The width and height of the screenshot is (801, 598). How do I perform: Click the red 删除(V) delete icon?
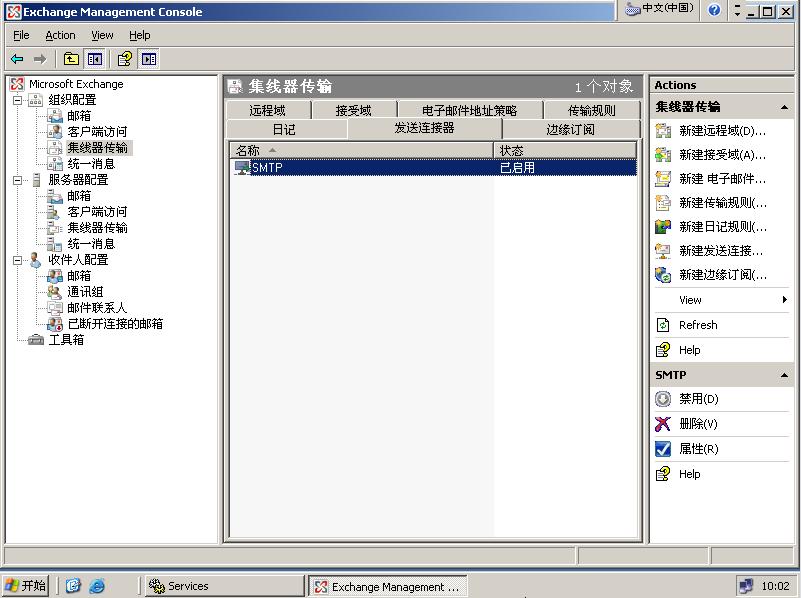pos(663,424)
